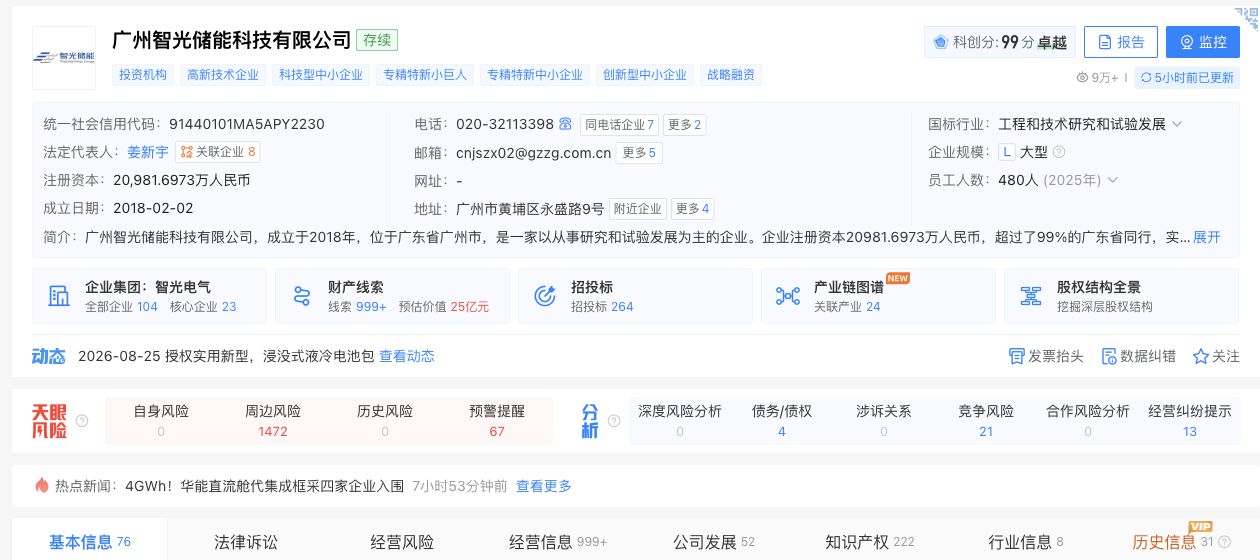Select the 科技型中小企业 tag
1260x560 pixels.
(x=321, y=75)
